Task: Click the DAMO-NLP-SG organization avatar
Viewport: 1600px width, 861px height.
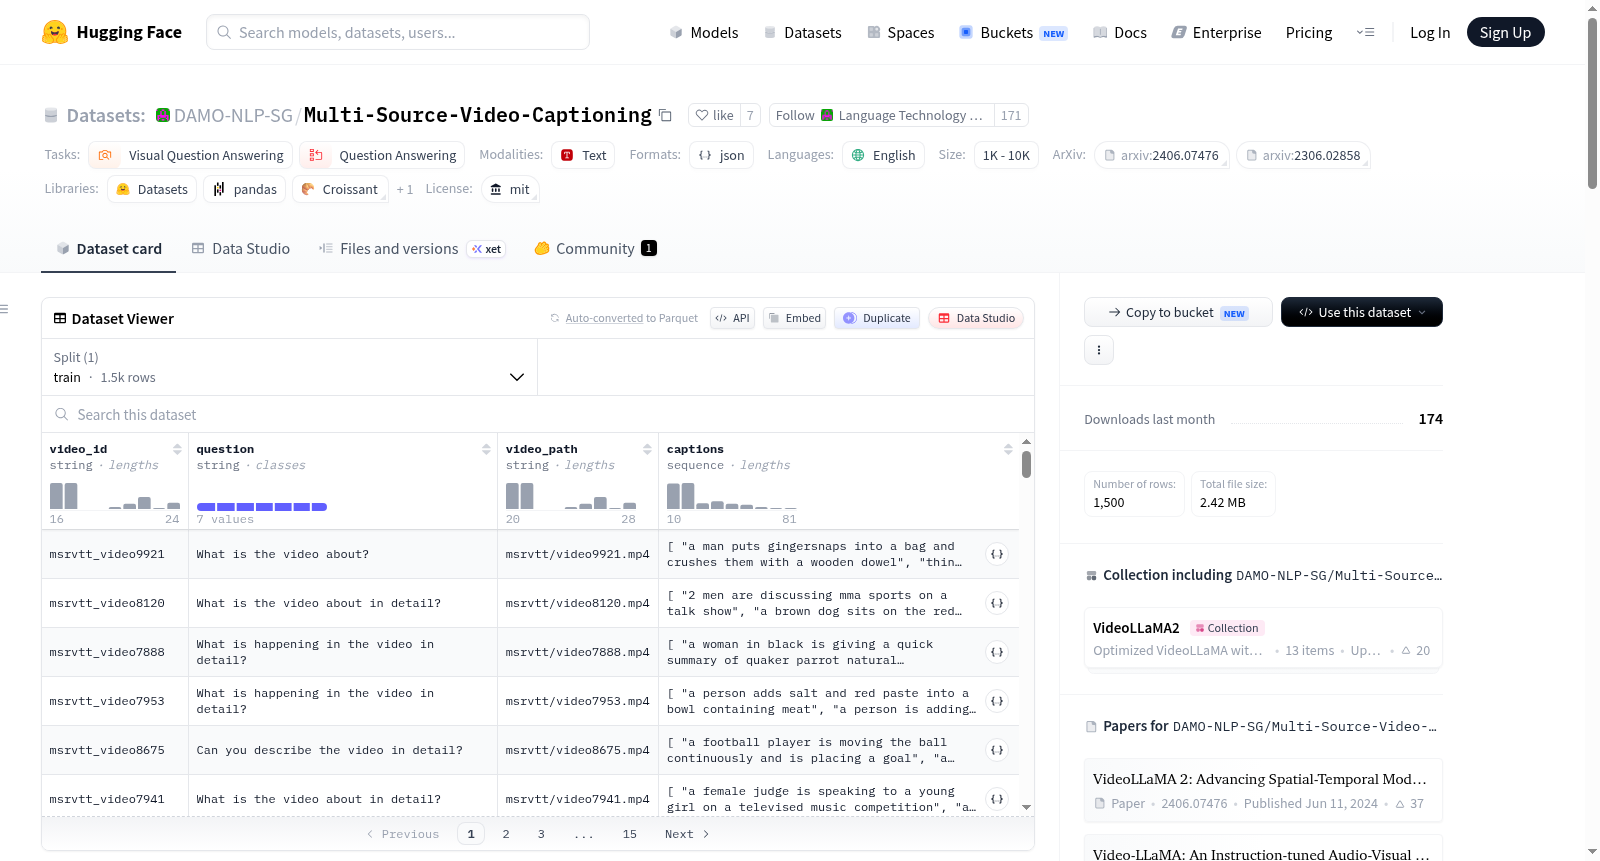Action: click(163, 115)
